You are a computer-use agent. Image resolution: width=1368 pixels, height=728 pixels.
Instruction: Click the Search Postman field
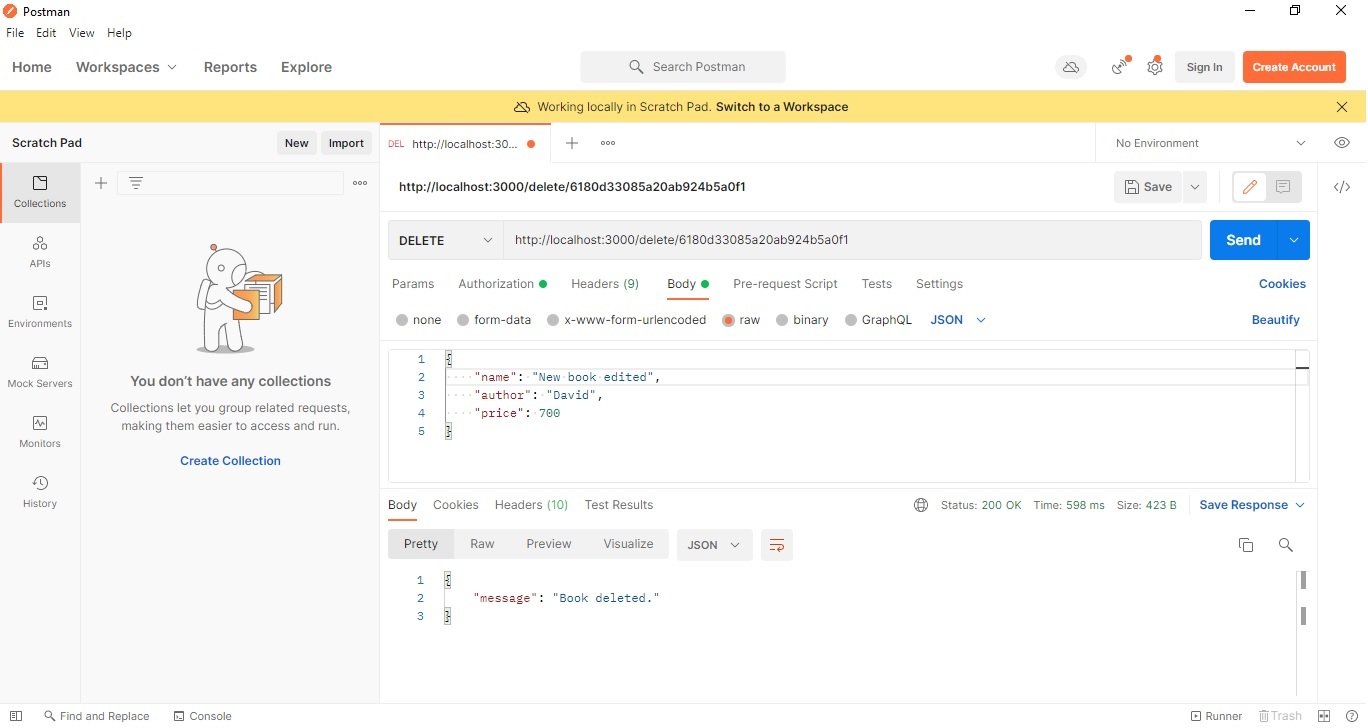coord(683,67)
